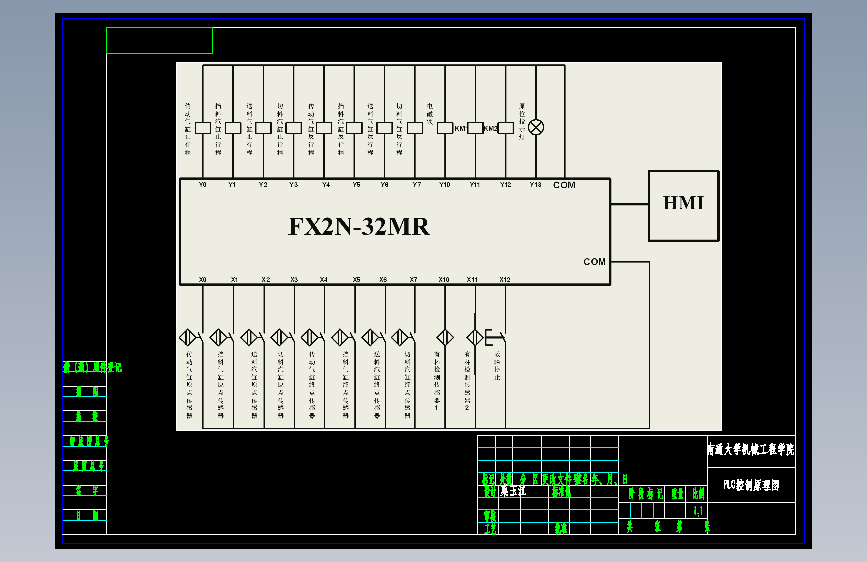Image resolution: width=867 pixels, height=562 pixels.
Task: Click input terminal label X12
Action: [505, 280]
